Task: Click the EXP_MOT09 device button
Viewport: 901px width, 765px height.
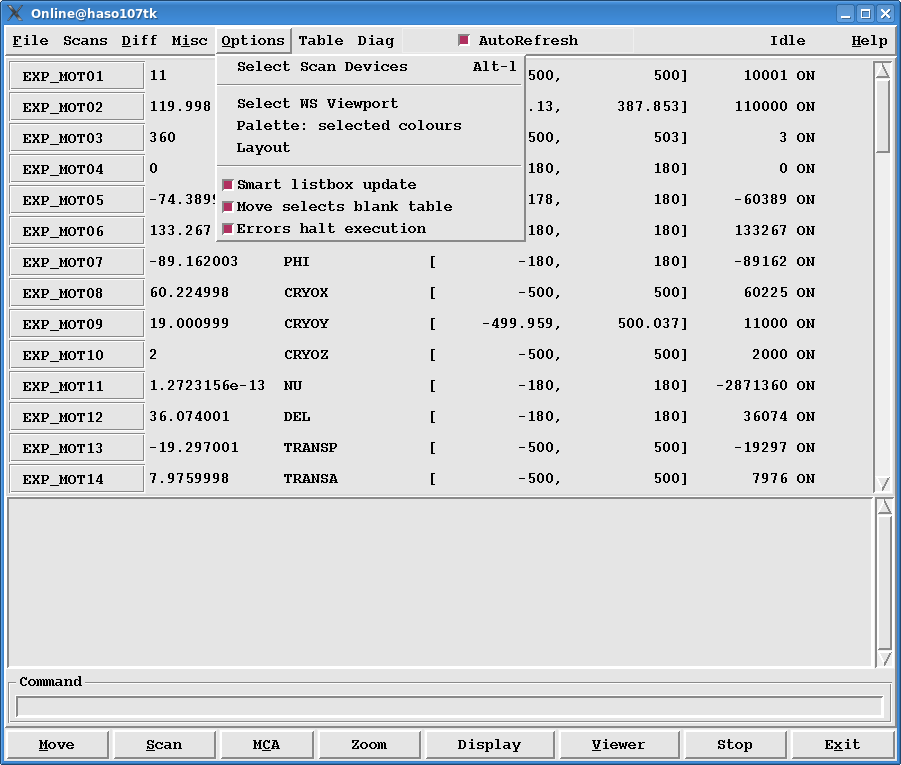Action: point(76,324)
